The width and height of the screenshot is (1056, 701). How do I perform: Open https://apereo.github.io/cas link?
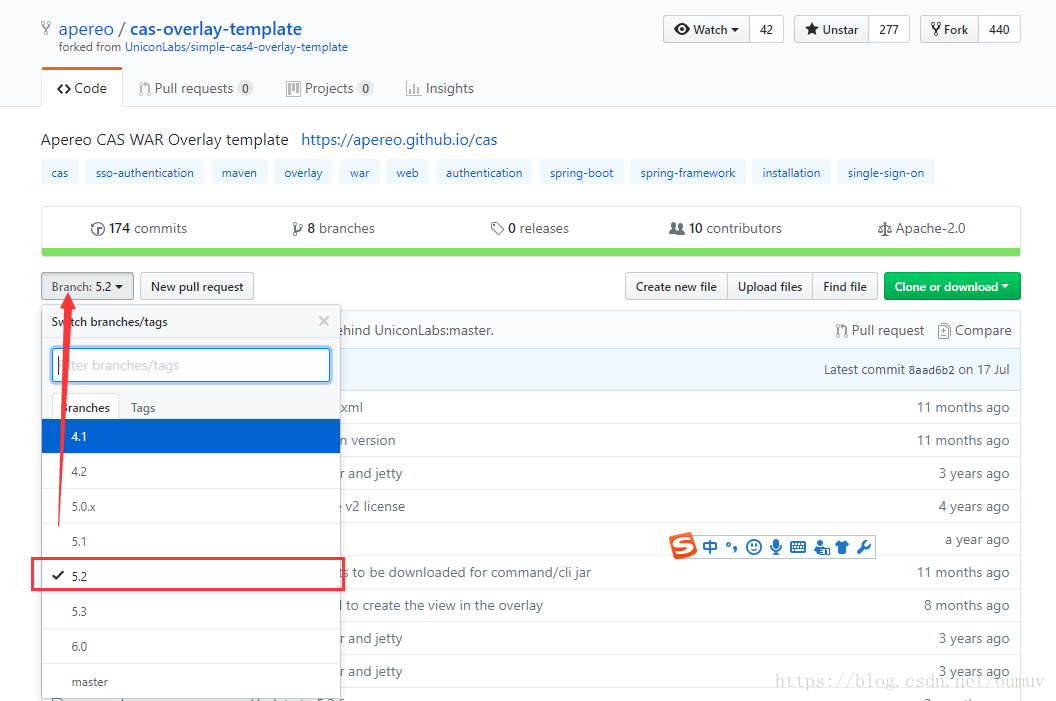(399, 139)
